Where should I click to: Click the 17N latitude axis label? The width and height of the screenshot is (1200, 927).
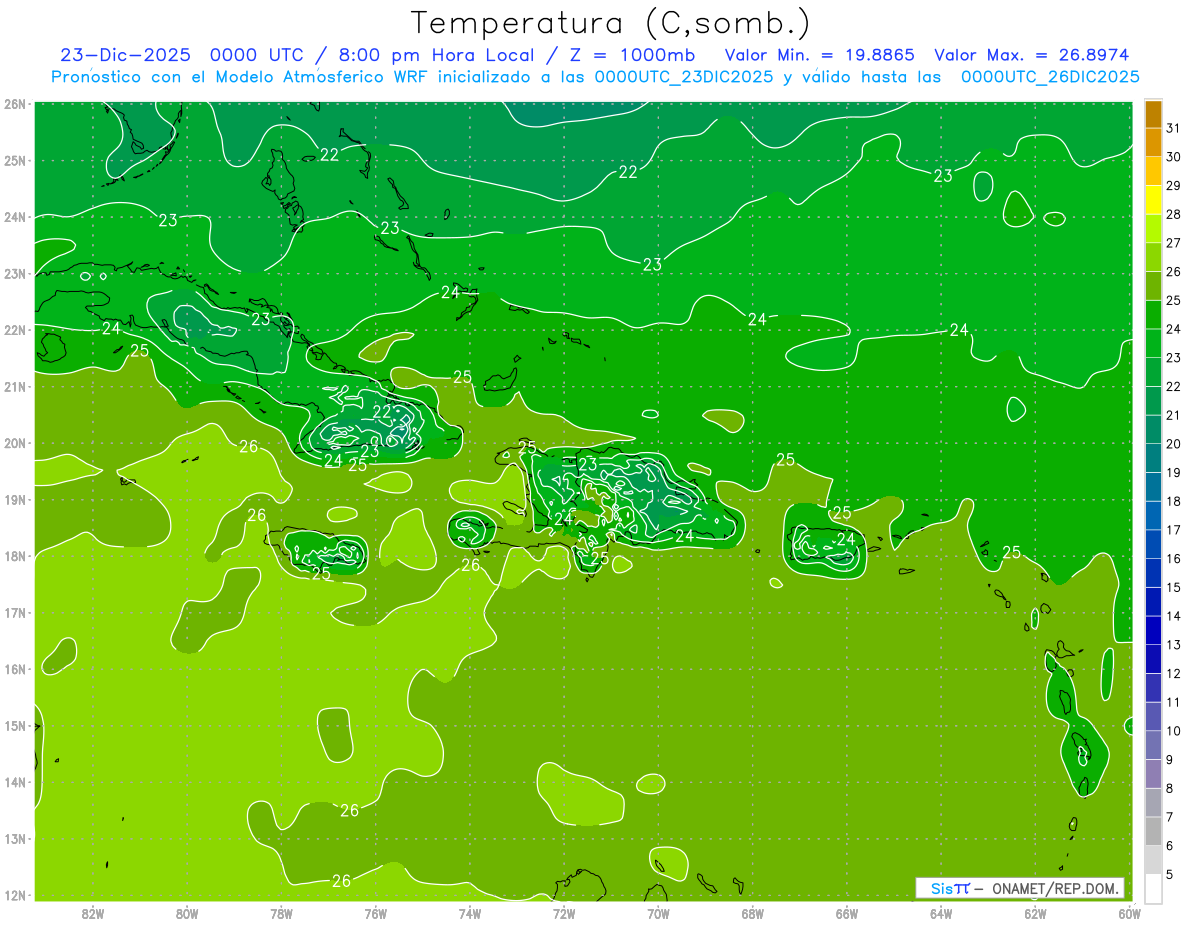click(15, 613)
